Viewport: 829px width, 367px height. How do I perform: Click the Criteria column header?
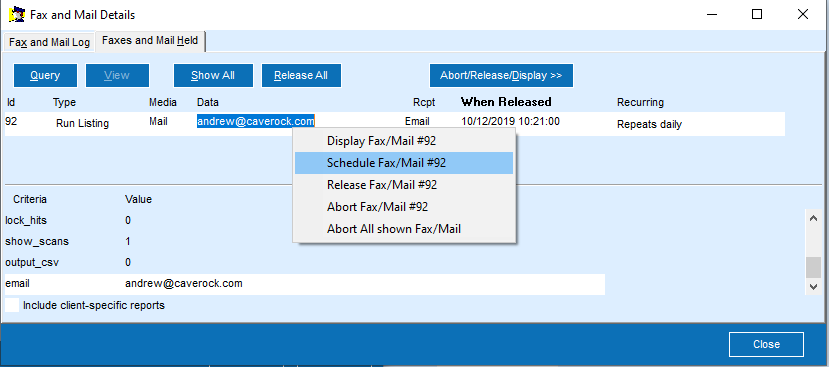(x=30, y=199)
